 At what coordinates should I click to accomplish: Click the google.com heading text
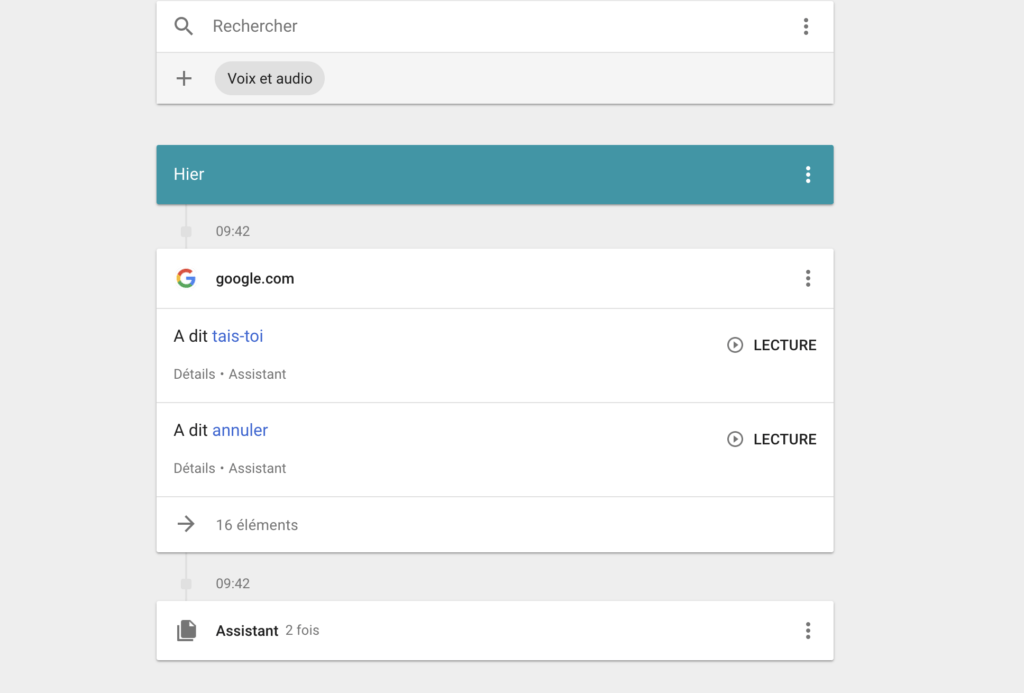[255, 279]
